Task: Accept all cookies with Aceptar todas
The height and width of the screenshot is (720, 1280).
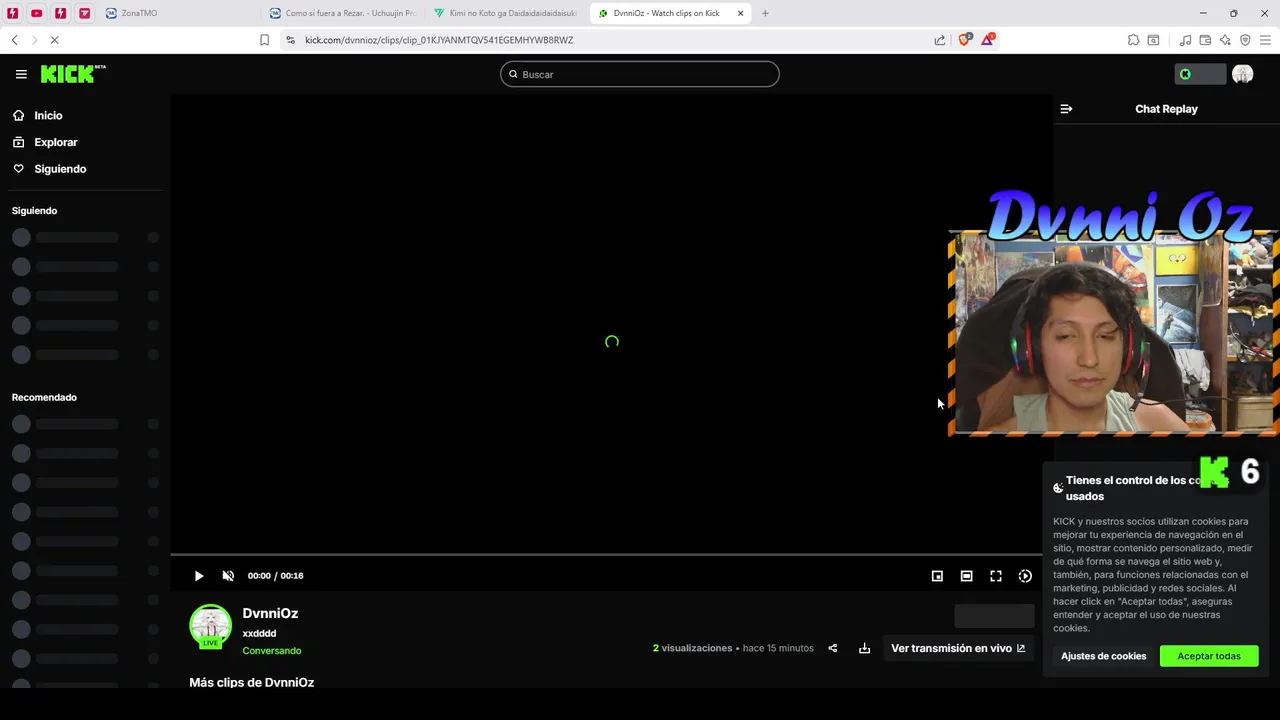Action: (x=1209, y=656)
